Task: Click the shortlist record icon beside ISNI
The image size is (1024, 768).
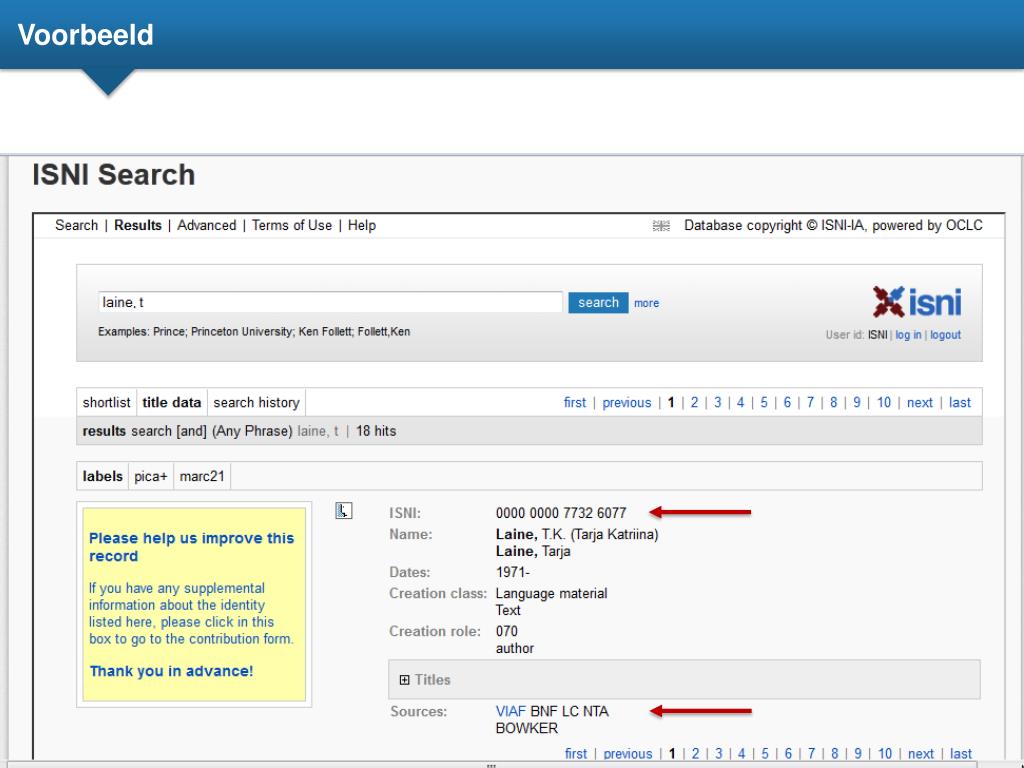Action: tap(344, 511)
